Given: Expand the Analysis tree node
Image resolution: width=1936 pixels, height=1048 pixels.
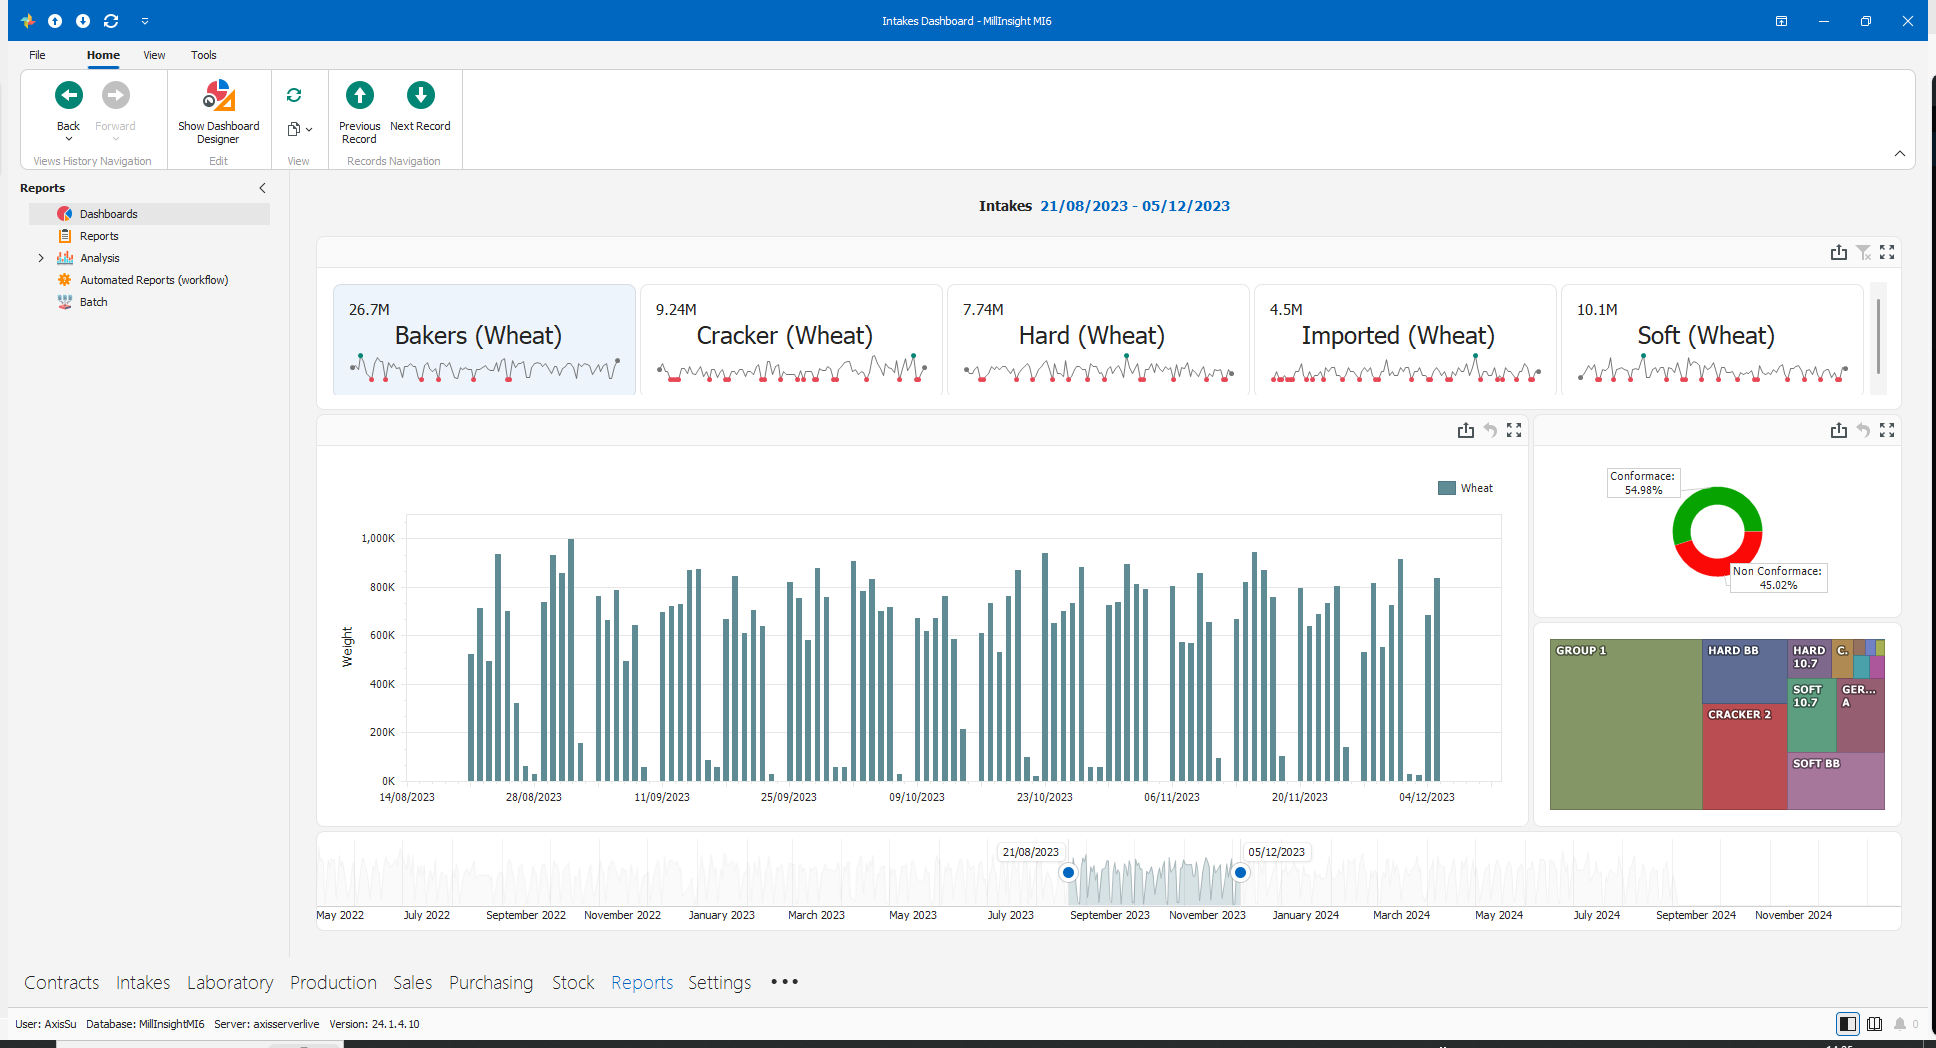Looking at the screenshot, I should pyautogui.click(x=41, y=258).
